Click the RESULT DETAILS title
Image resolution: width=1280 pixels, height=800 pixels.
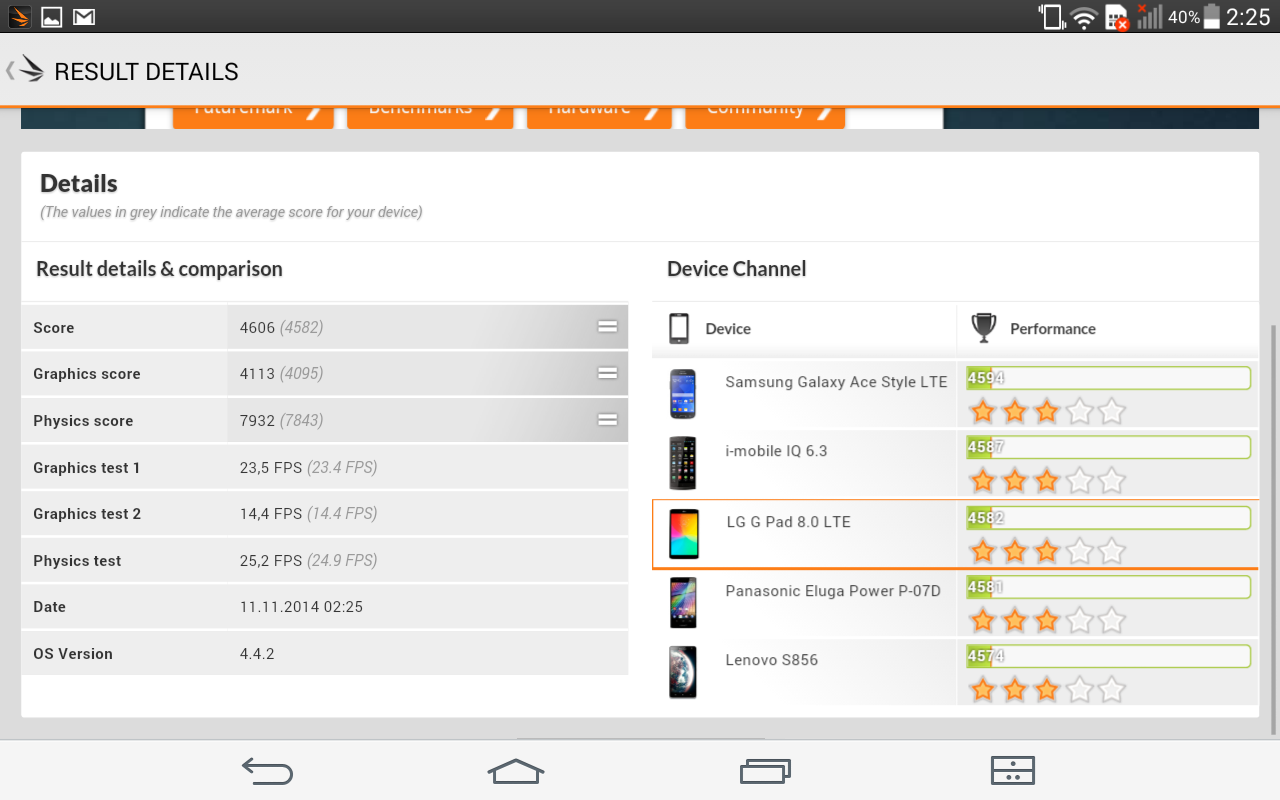point(146,72)
